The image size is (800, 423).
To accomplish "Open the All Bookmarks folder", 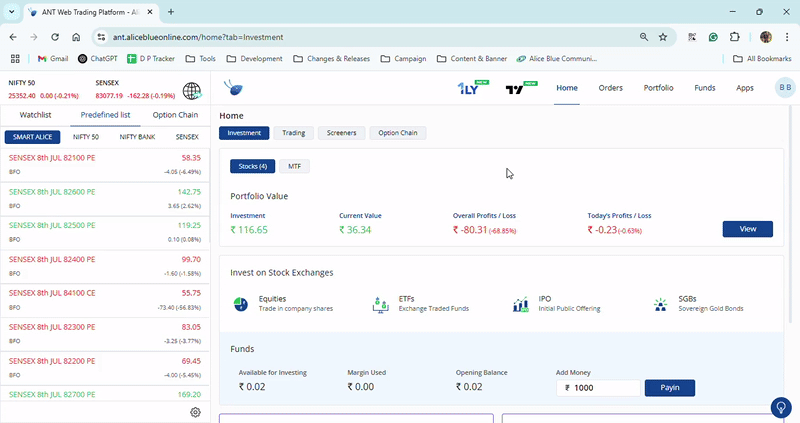I will (x=762, y=59).
